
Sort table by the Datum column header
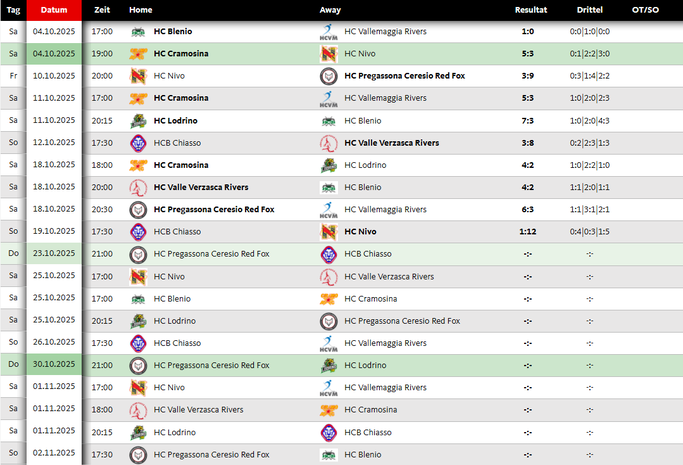(x=54, y=9)
